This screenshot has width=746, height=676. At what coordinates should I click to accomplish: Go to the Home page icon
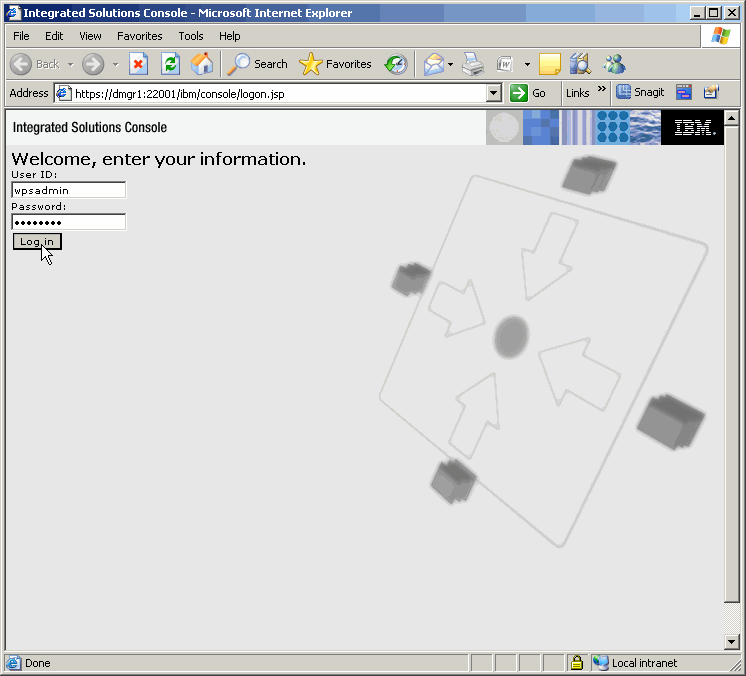tap(201, 64)
